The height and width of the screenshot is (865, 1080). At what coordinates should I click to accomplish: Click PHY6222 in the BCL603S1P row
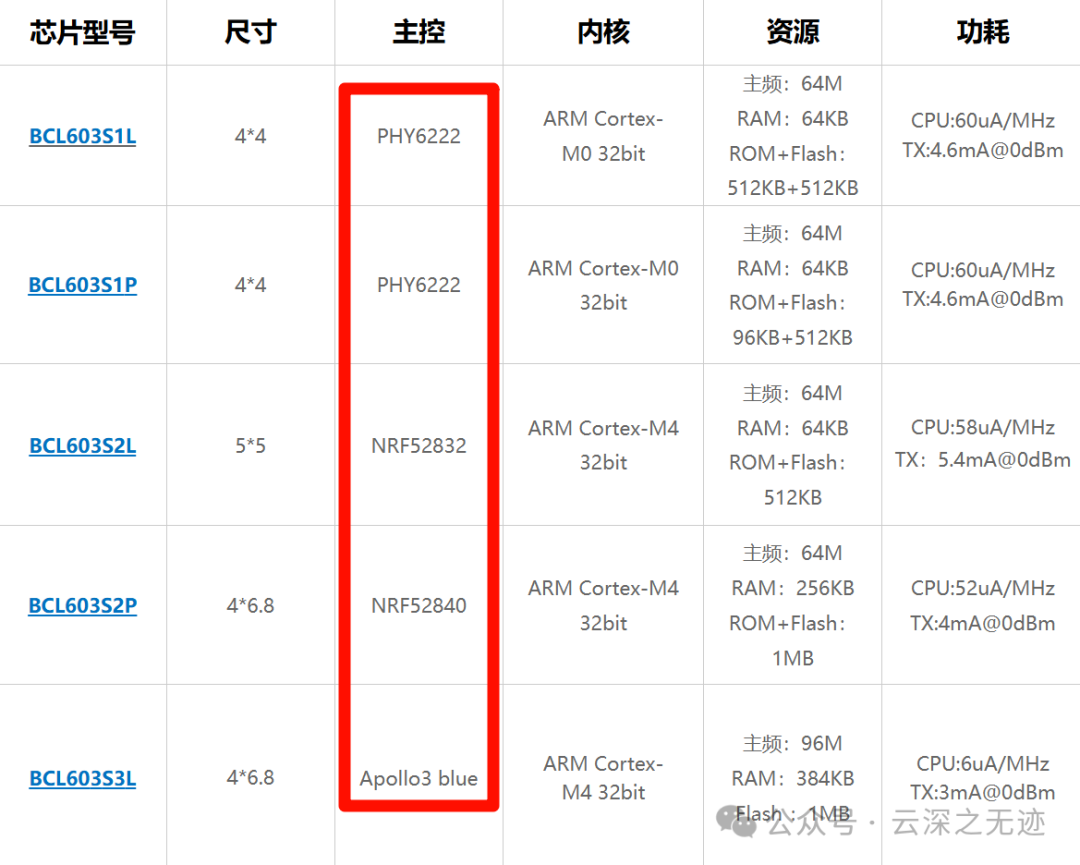(419, 285)
